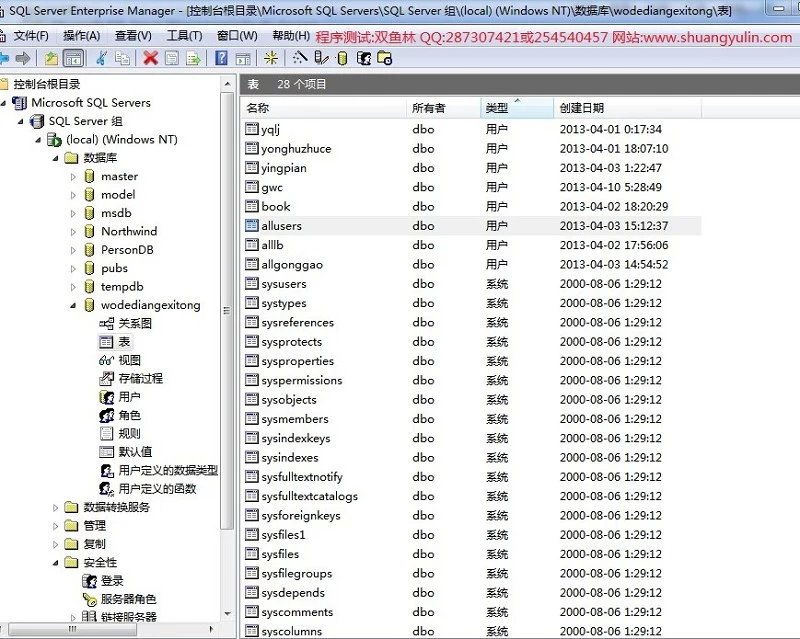Image resolution: width=800 pixels, height=639 pixels.
Task: Collapse the wodediangexitong database node
Action: click(73, 305)
